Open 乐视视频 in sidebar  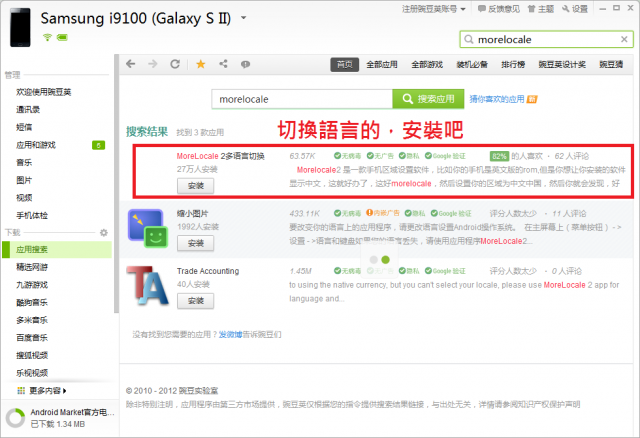click(32, 372)
